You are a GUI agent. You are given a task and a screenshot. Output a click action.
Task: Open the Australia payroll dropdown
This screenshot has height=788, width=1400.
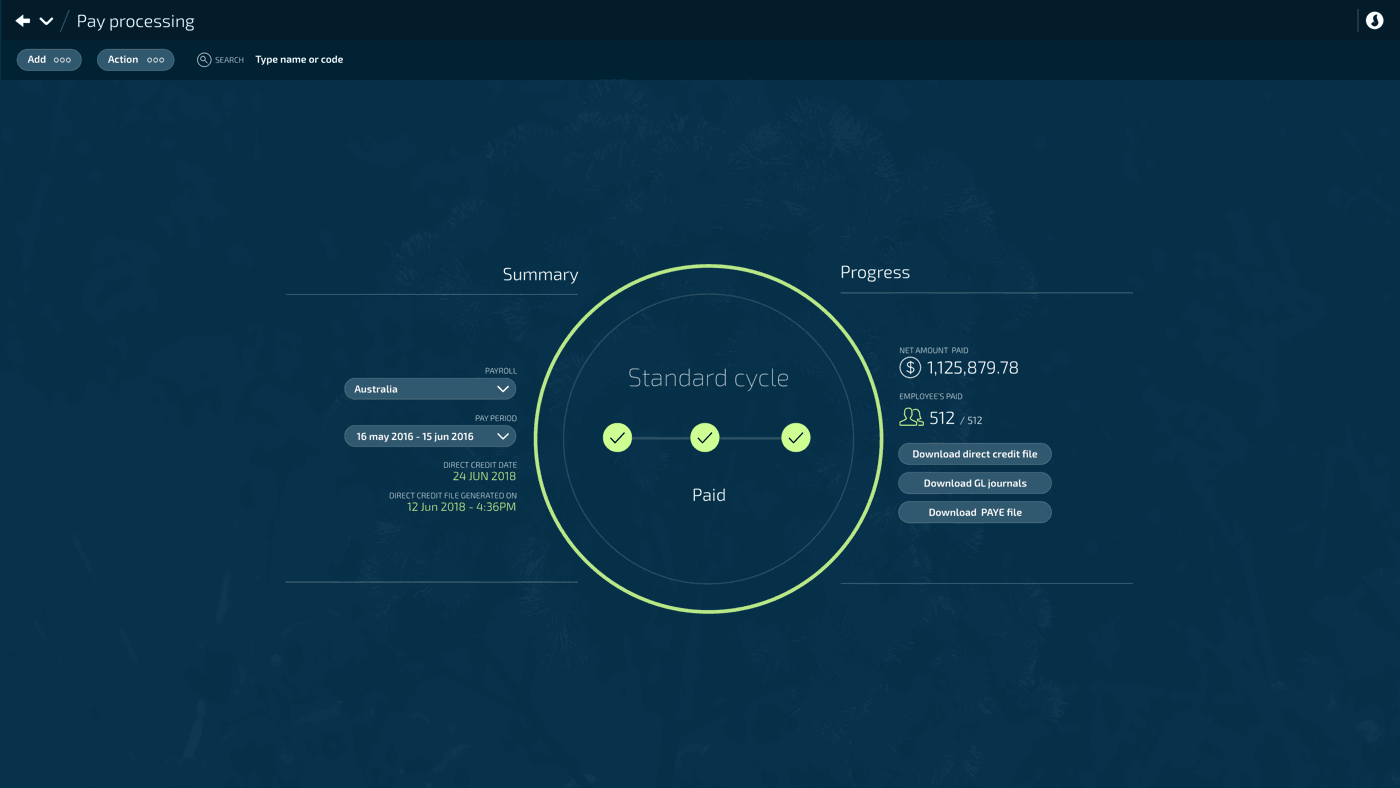click(x=430, y=389)
